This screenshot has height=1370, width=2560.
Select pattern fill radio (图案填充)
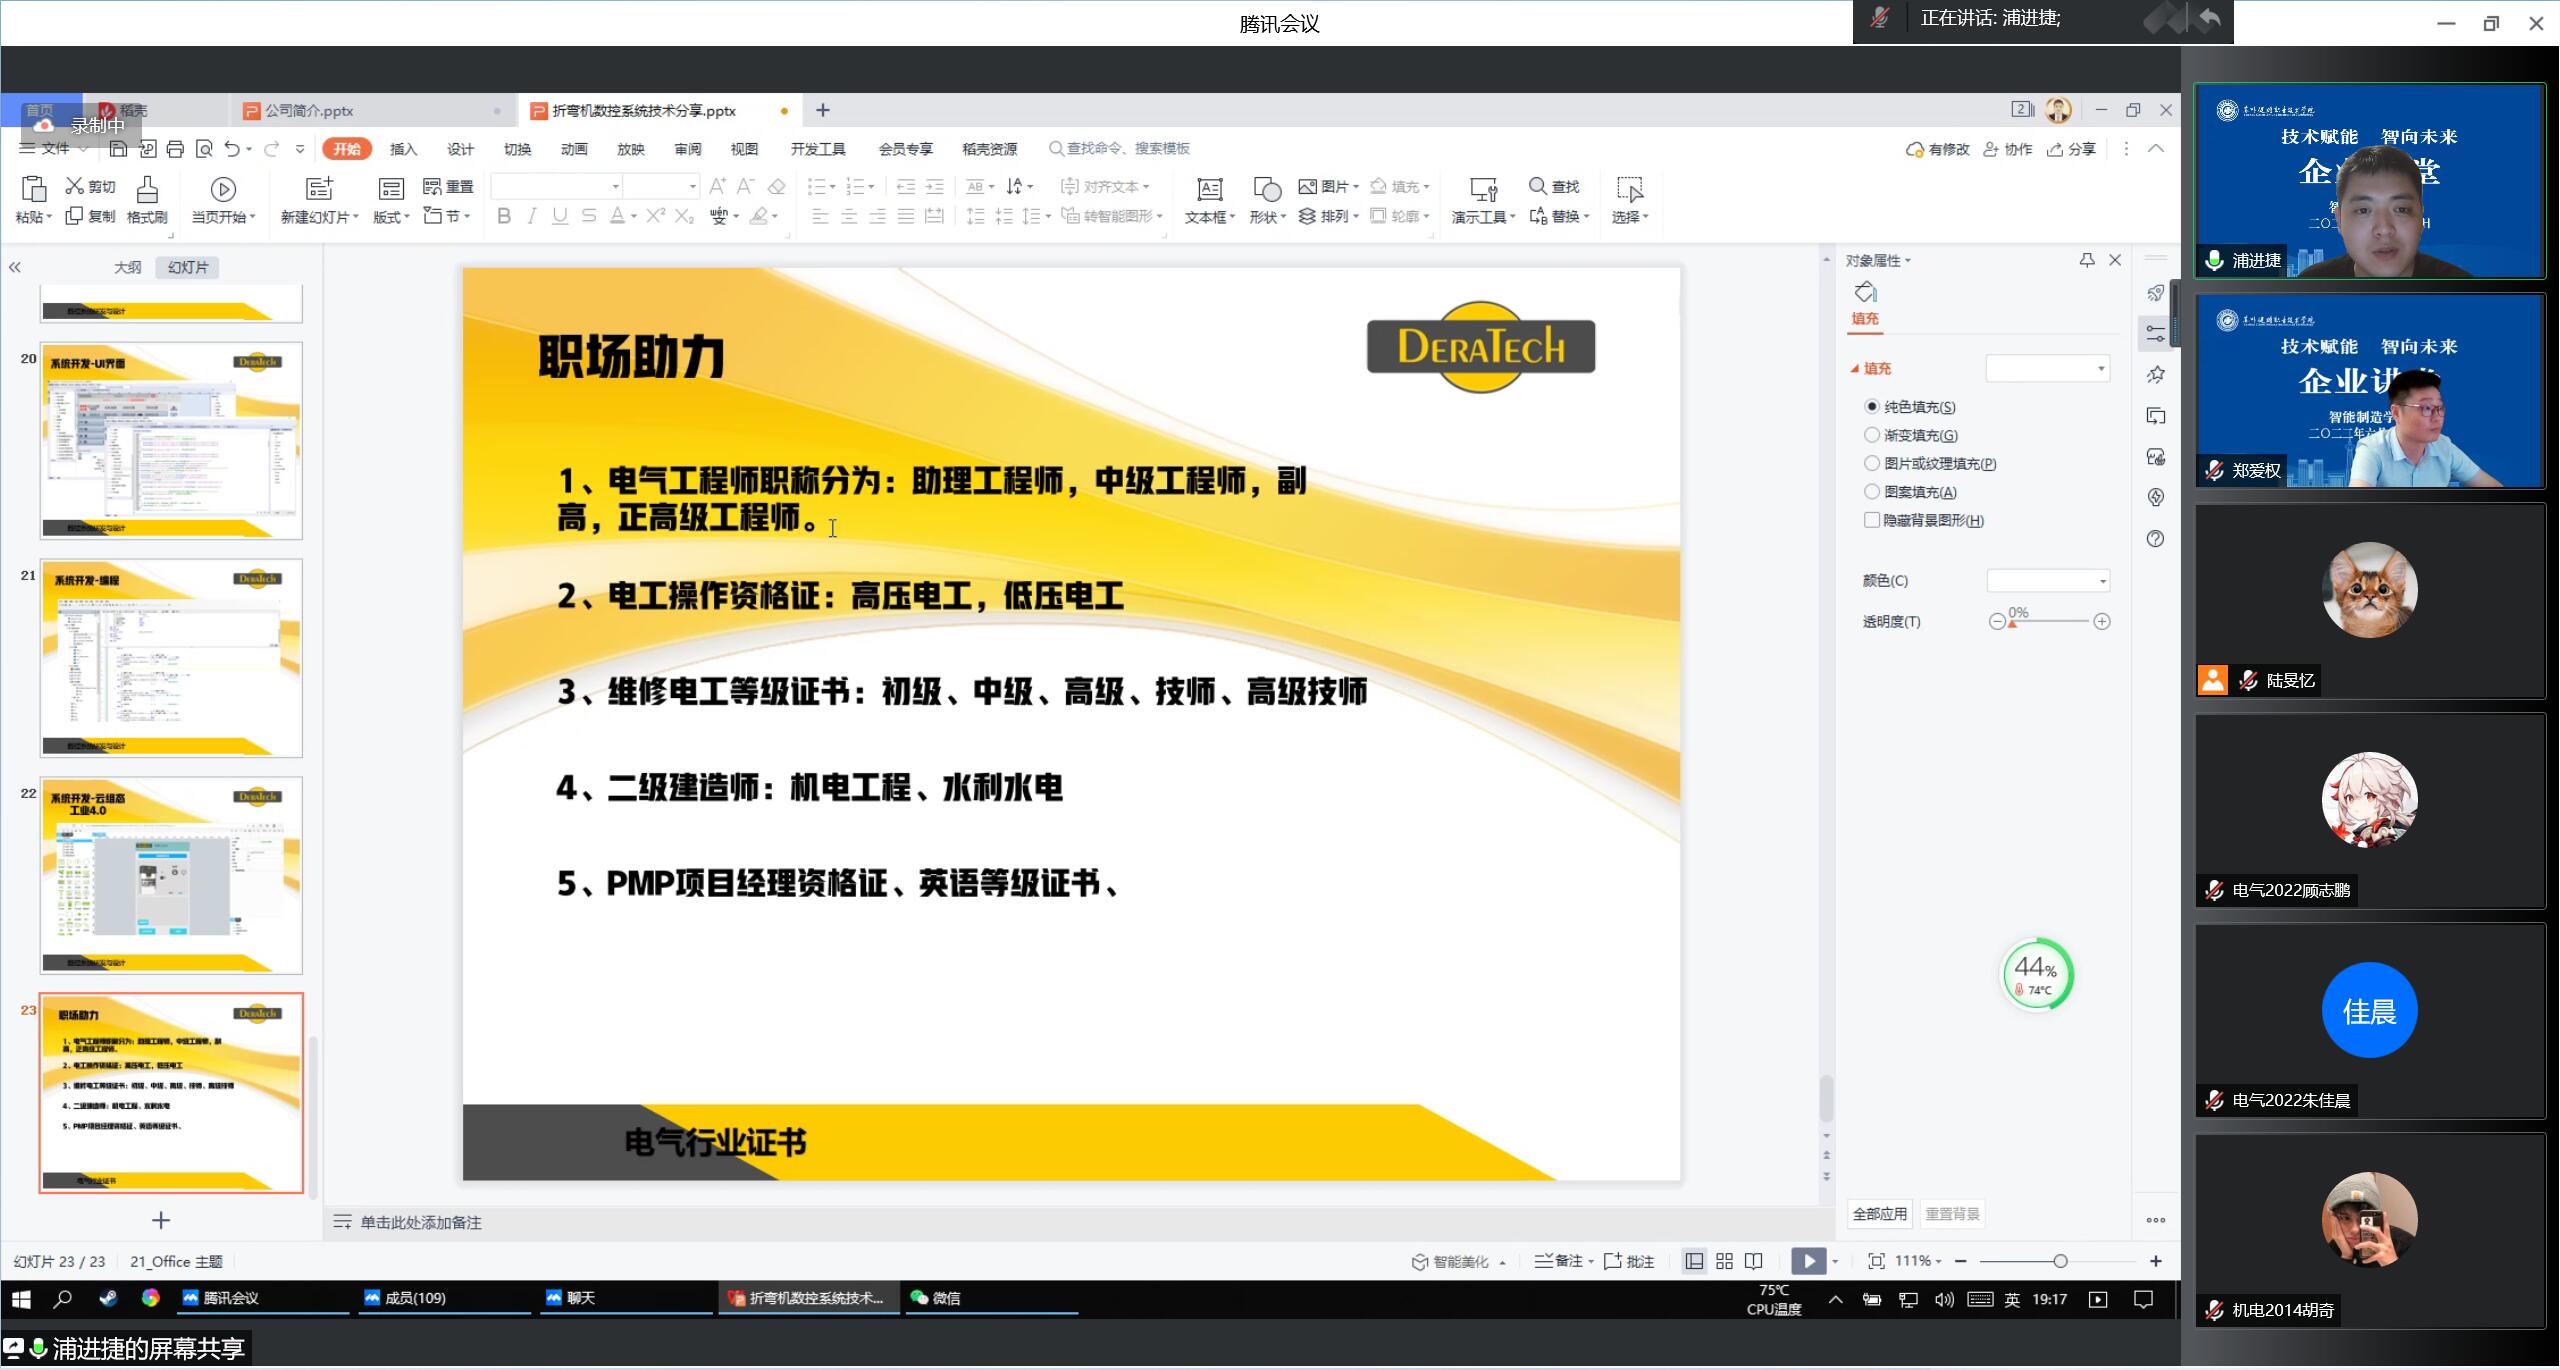coord(1872,491)
